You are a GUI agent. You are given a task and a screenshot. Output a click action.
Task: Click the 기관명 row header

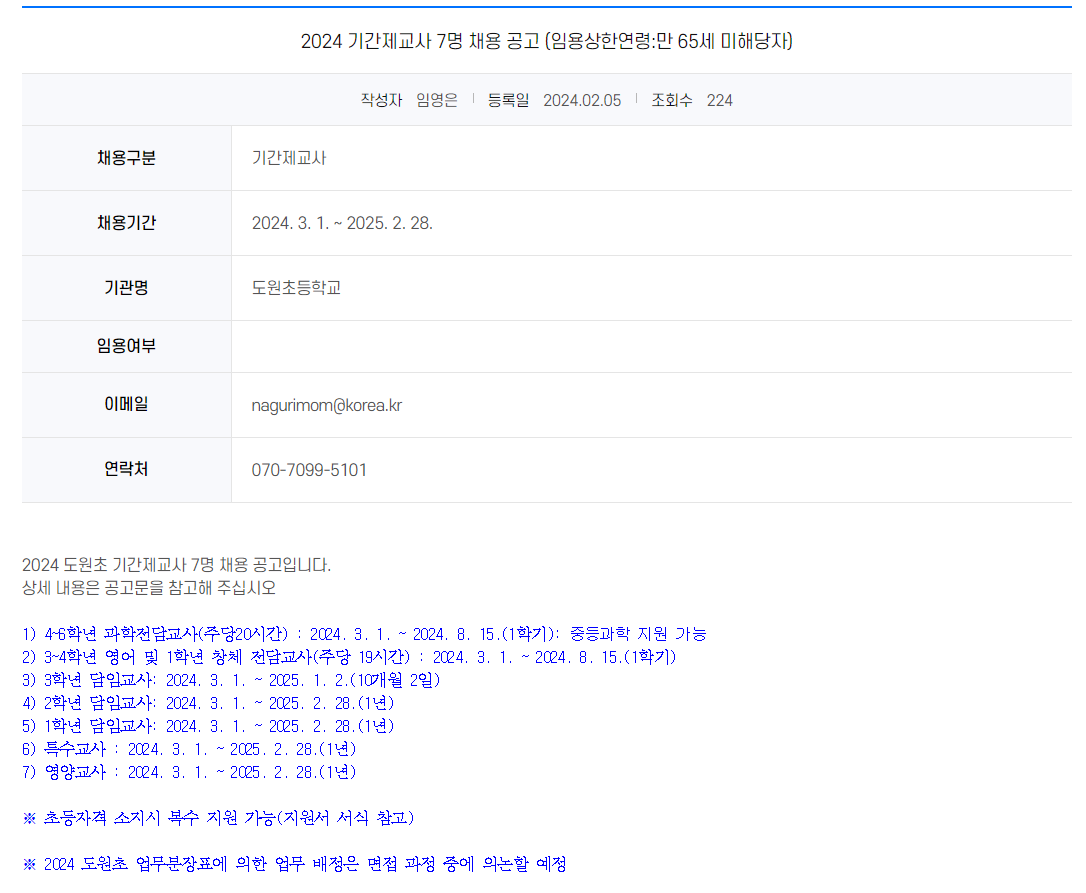(127, 288)
